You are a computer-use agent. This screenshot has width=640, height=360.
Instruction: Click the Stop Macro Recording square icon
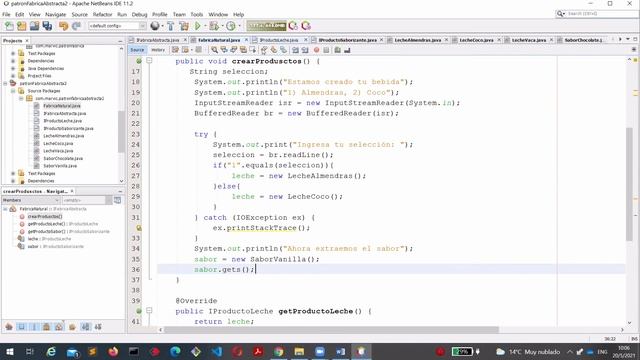(x=326, y=50)
